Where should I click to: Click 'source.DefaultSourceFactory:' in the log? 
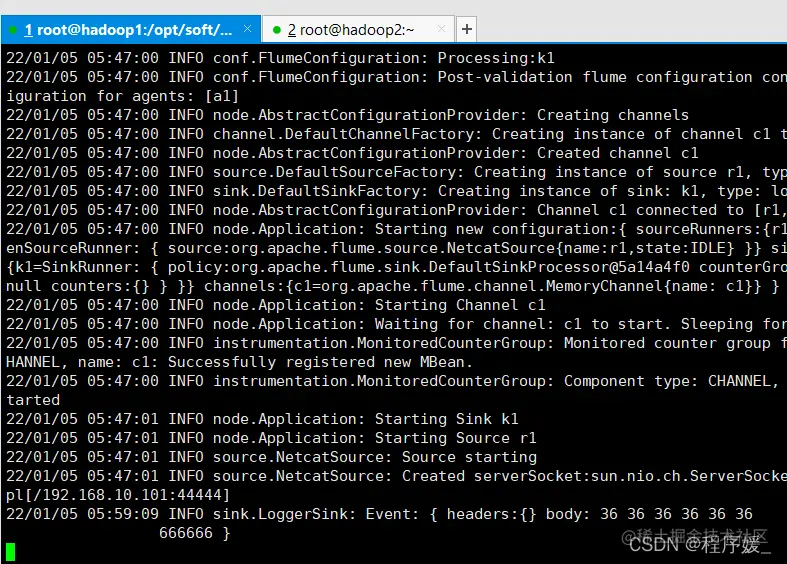339,173
